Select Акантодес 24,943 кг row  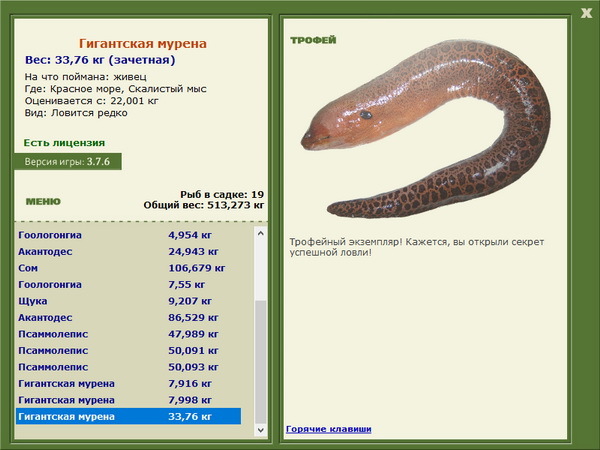pos(129,251)
